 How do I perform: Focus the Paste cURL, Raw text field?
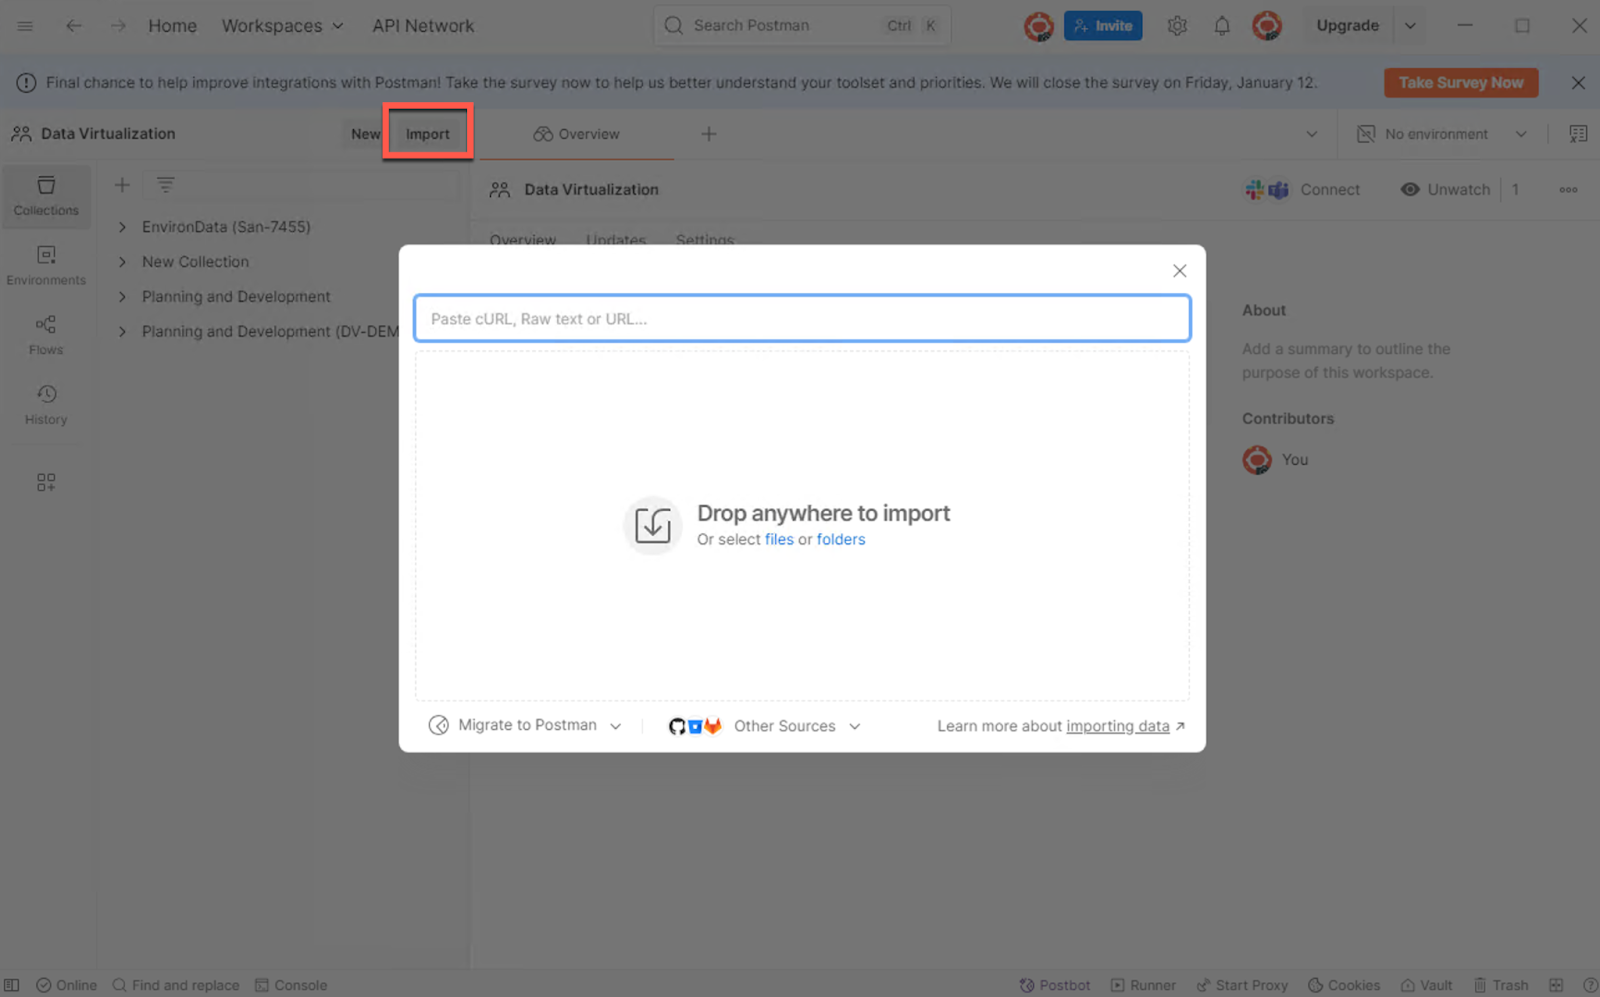(x=802, y=319)
